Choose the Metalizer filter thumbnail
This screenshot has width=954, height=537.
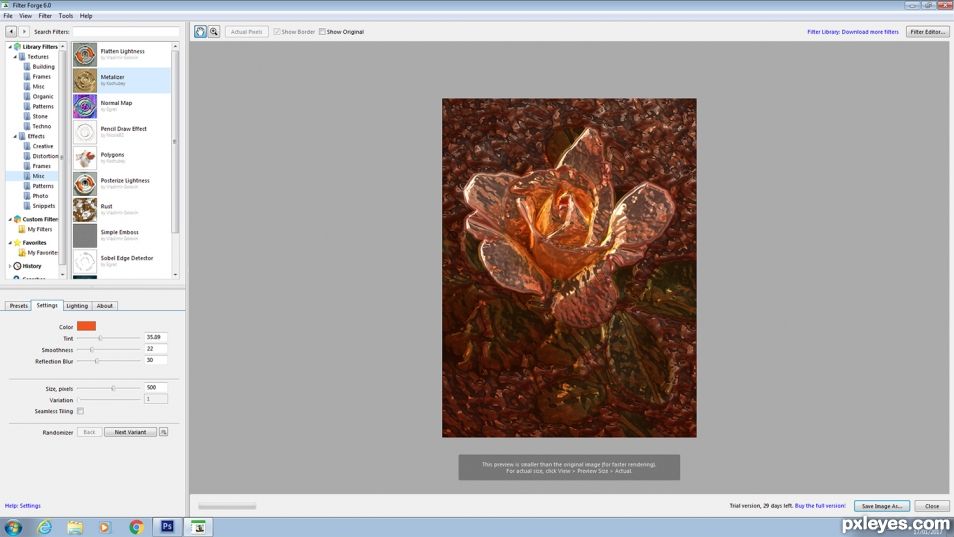[85, 80]
